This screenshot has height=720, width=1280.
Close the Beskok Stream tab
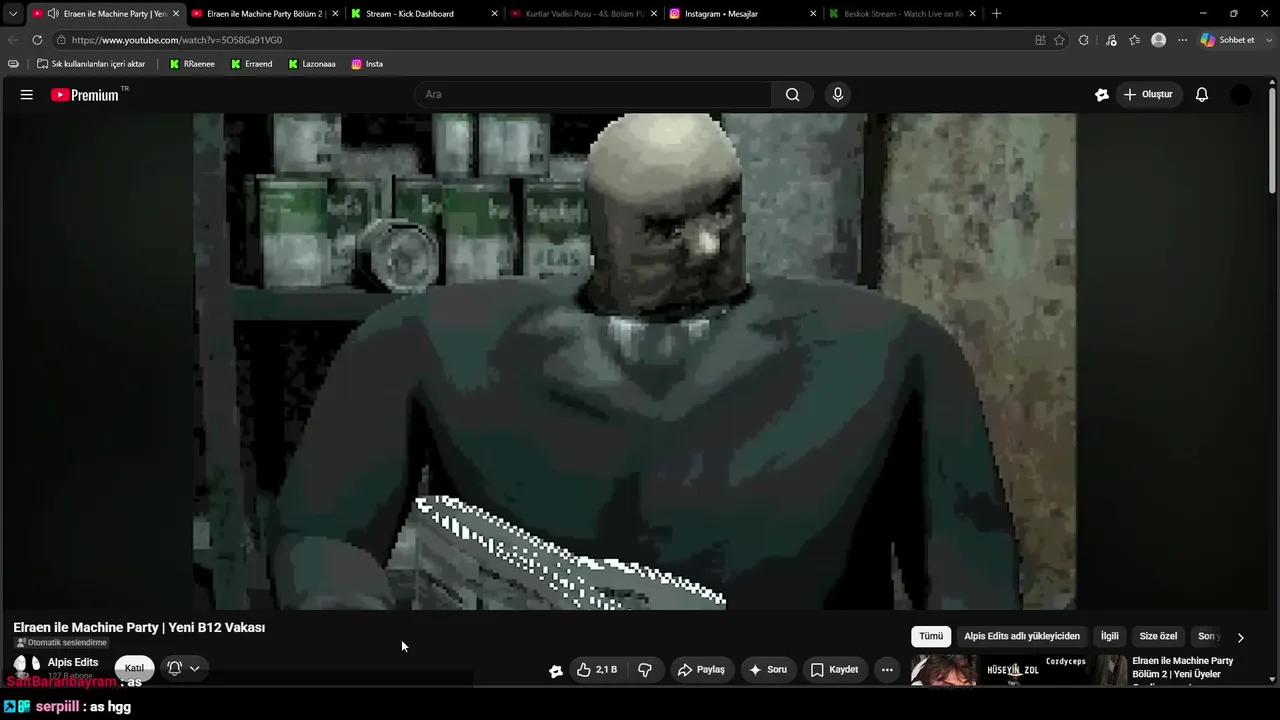973,14
